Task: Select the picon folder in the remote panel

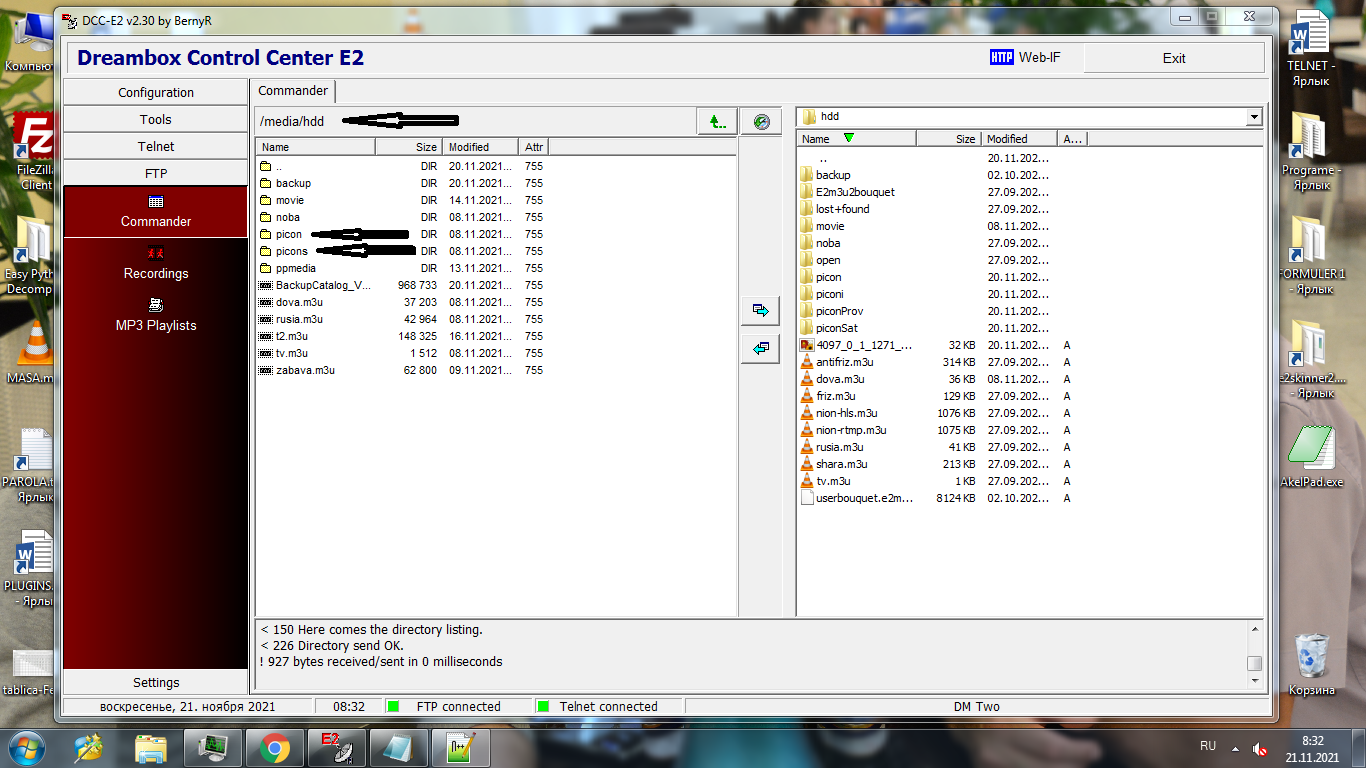Action: (289, 234)
